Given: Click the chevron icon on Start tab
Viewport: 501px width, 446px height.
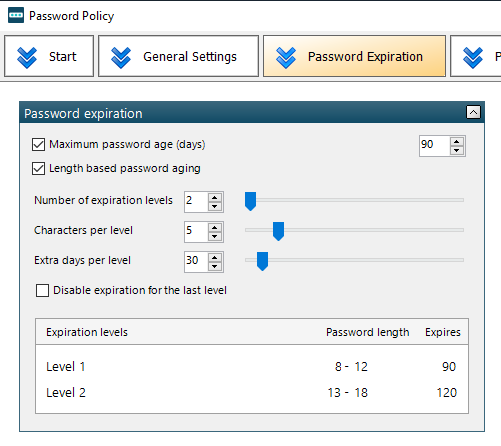Looking at the screenshot, I should [x=27, y=57].
